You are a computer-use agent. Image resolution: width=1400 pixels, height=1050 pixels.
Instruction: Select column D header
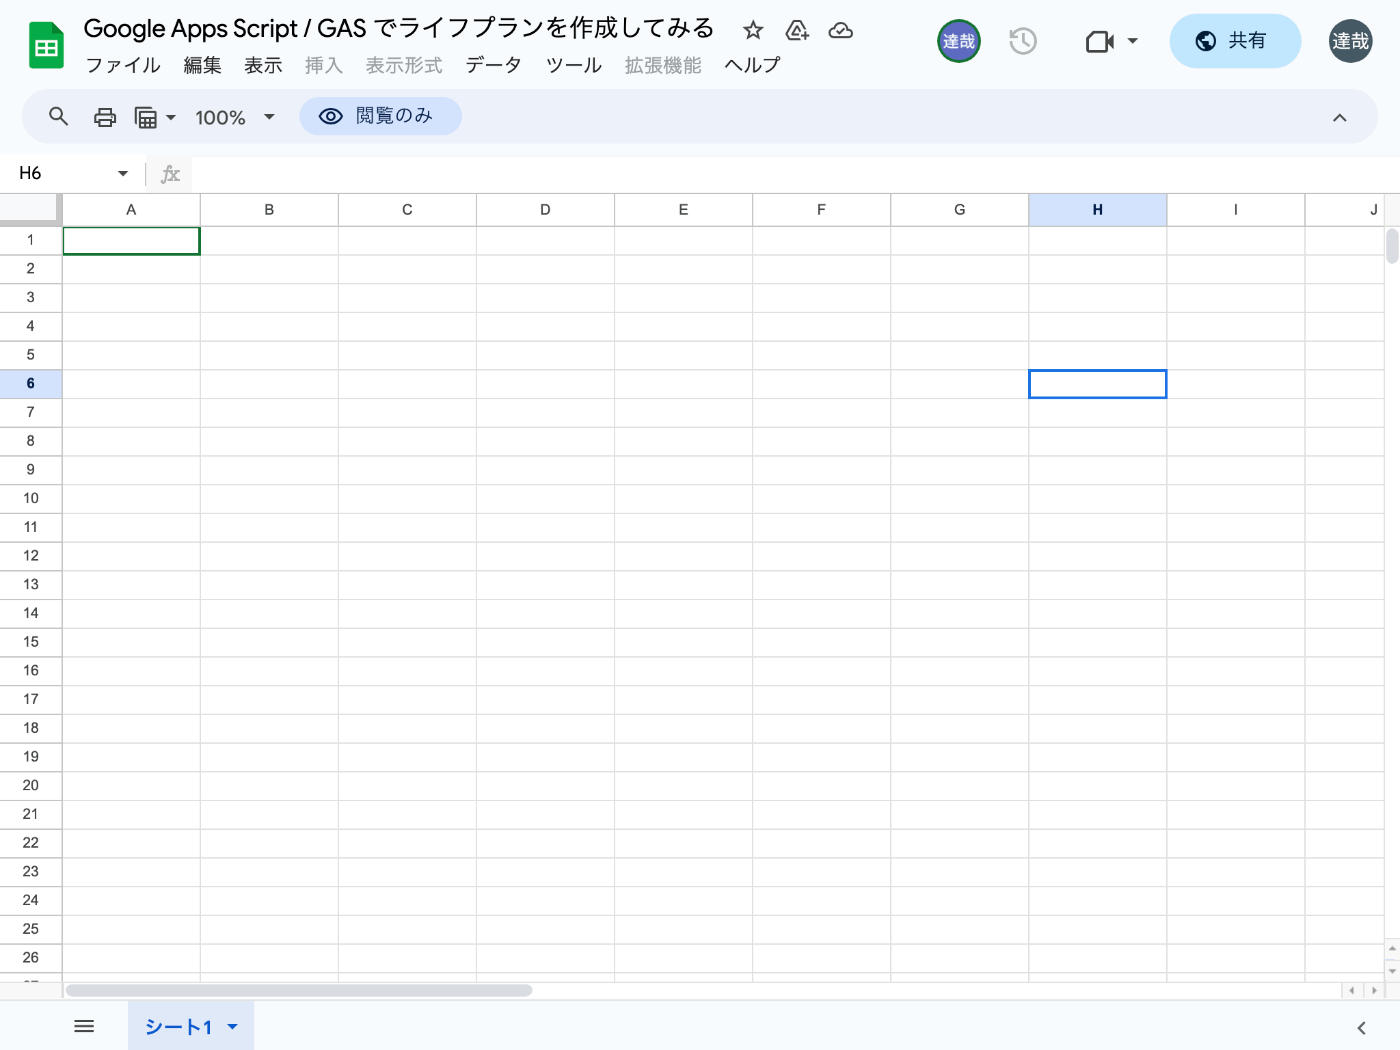(x=545, y=210)
